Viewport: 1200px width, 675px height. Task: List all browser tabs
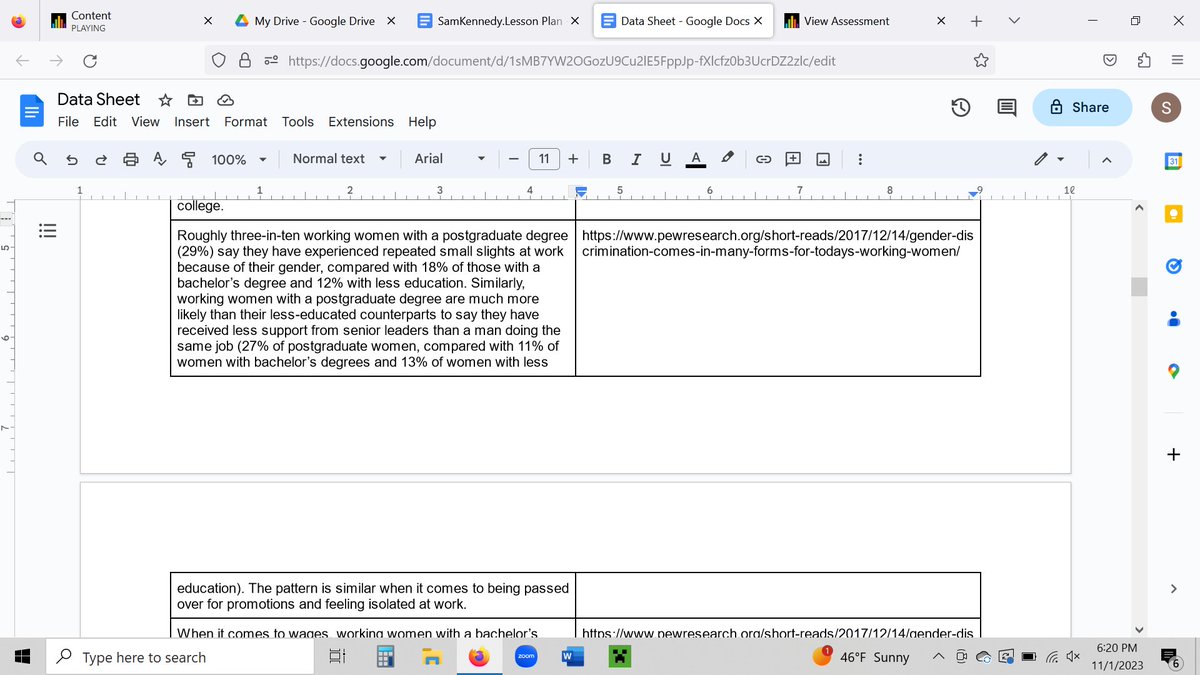tap(1015, 21)
